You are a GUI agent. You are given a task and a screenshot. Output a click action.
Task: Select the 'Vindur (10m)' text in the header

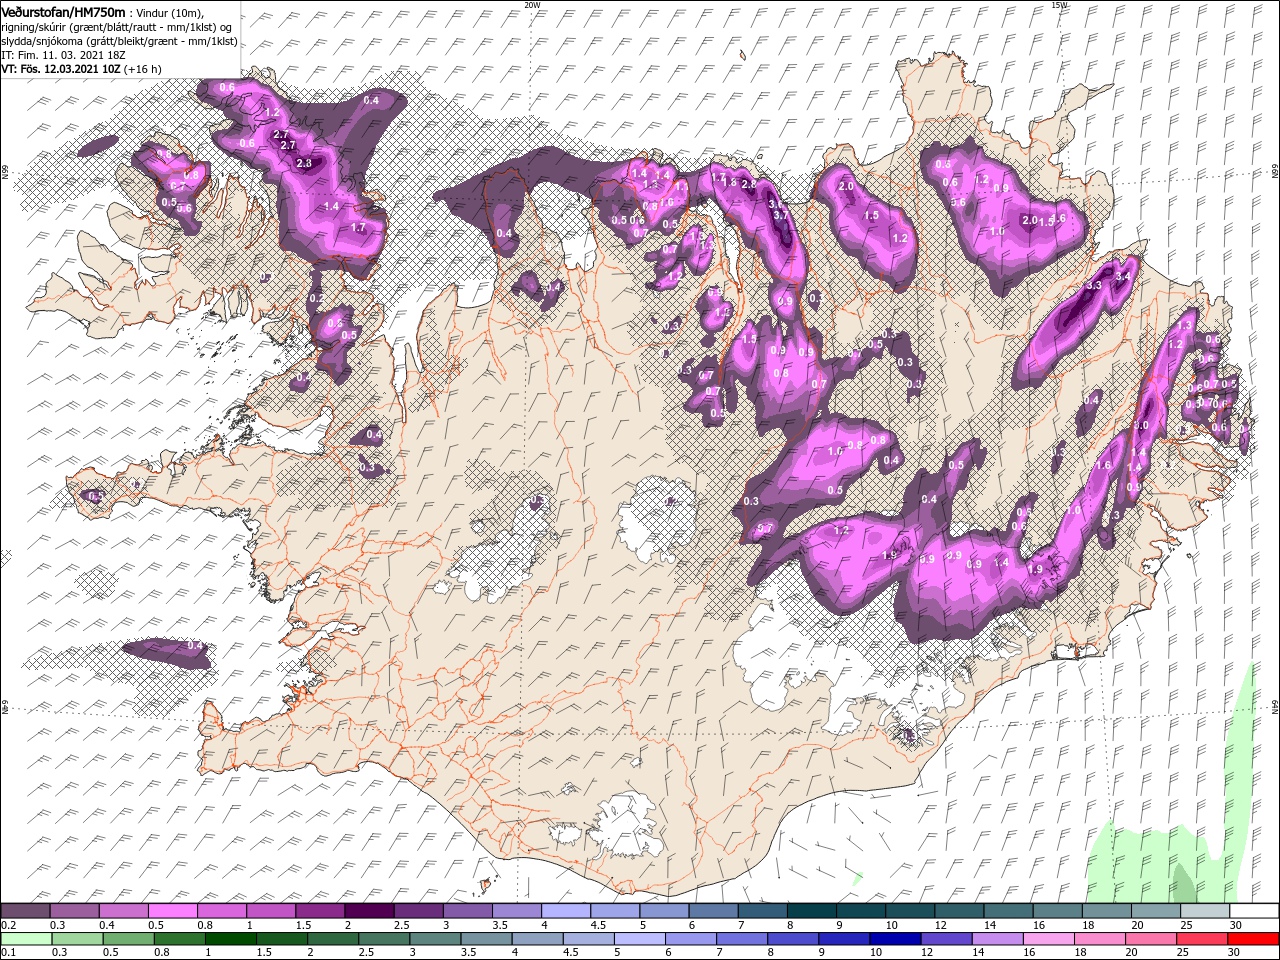pos(168,12)
